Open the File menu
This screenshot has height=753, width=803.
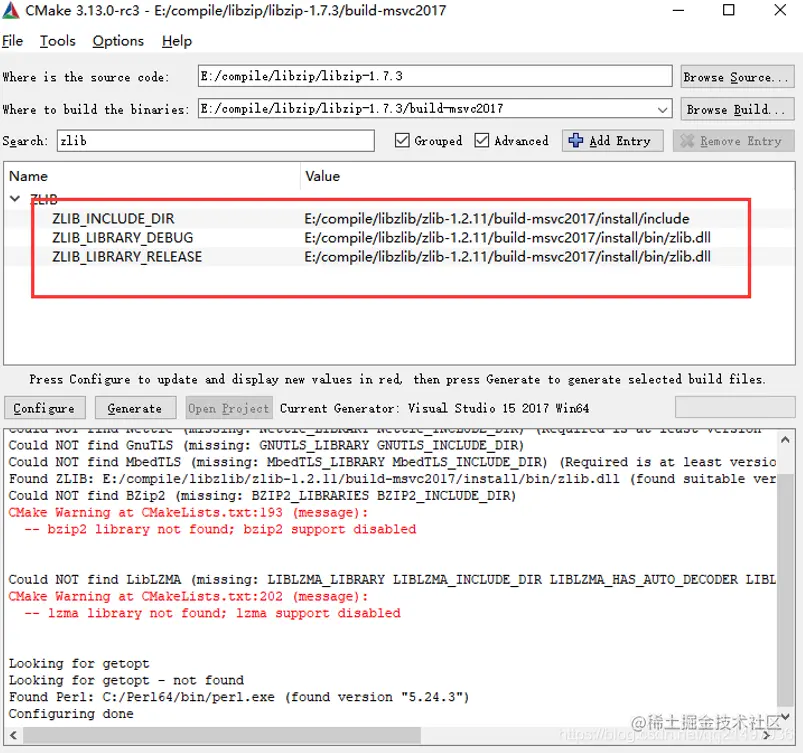click(12, 41)
